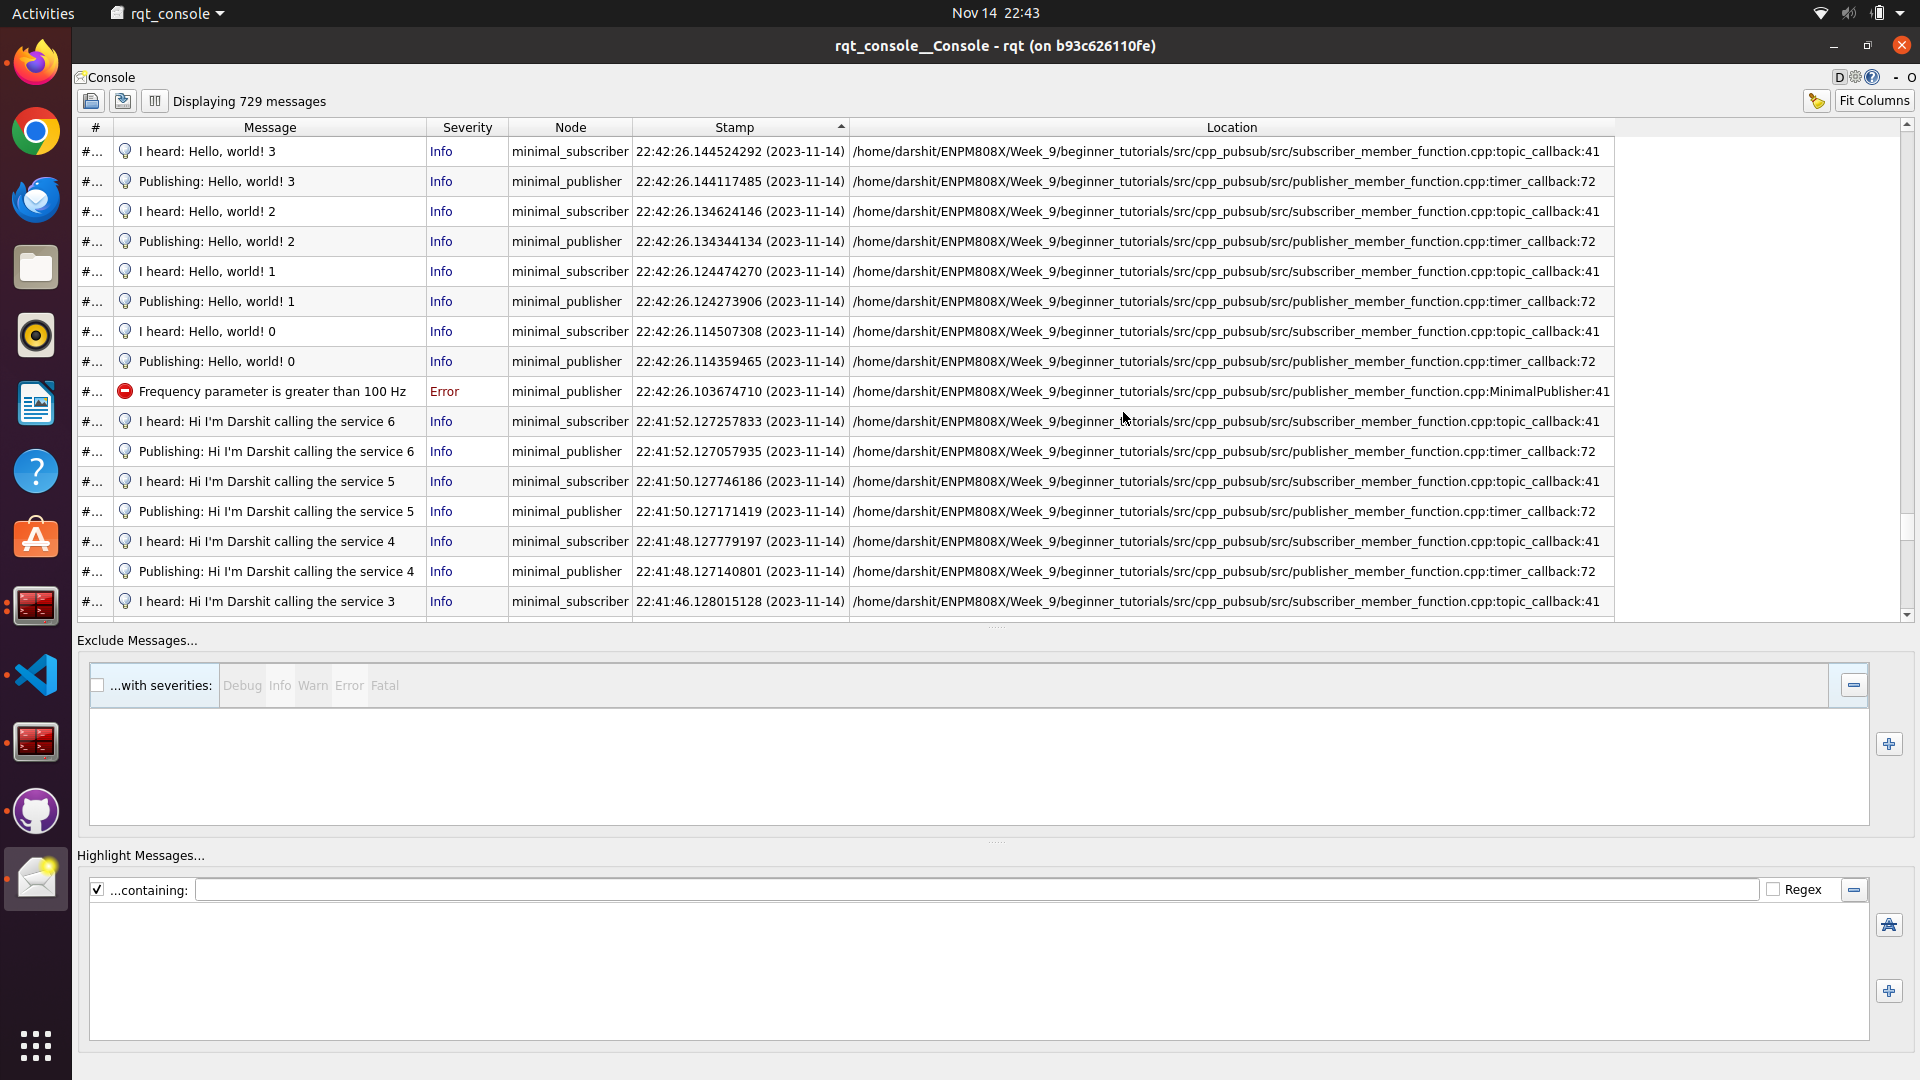Click the Fit Columns button
This screenshot has width=1920, height=1080.
[1874, 101]
